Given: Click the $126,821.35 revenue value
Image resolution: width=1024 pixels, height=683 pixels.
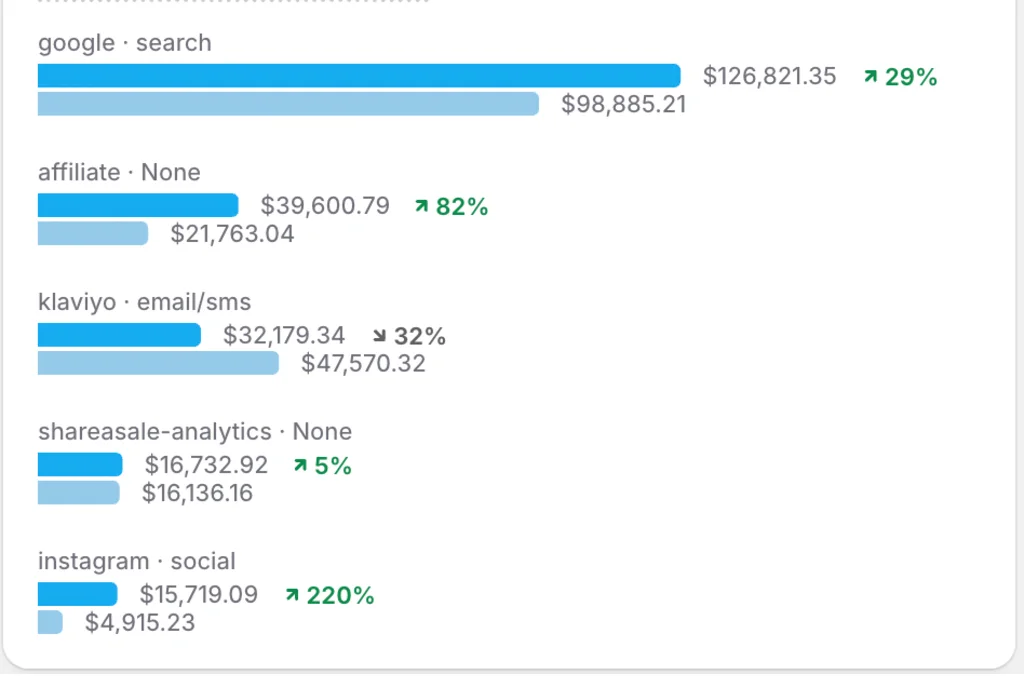Looking at the screenshot, I should tap(769, 76).
